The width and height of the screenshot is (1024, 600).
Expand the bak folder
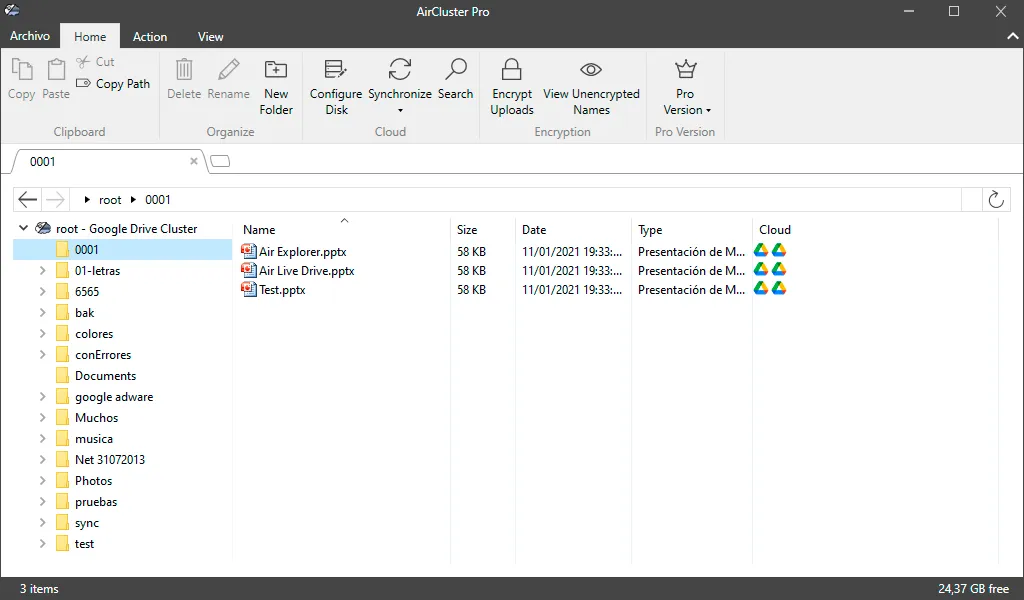click(42, 312)
